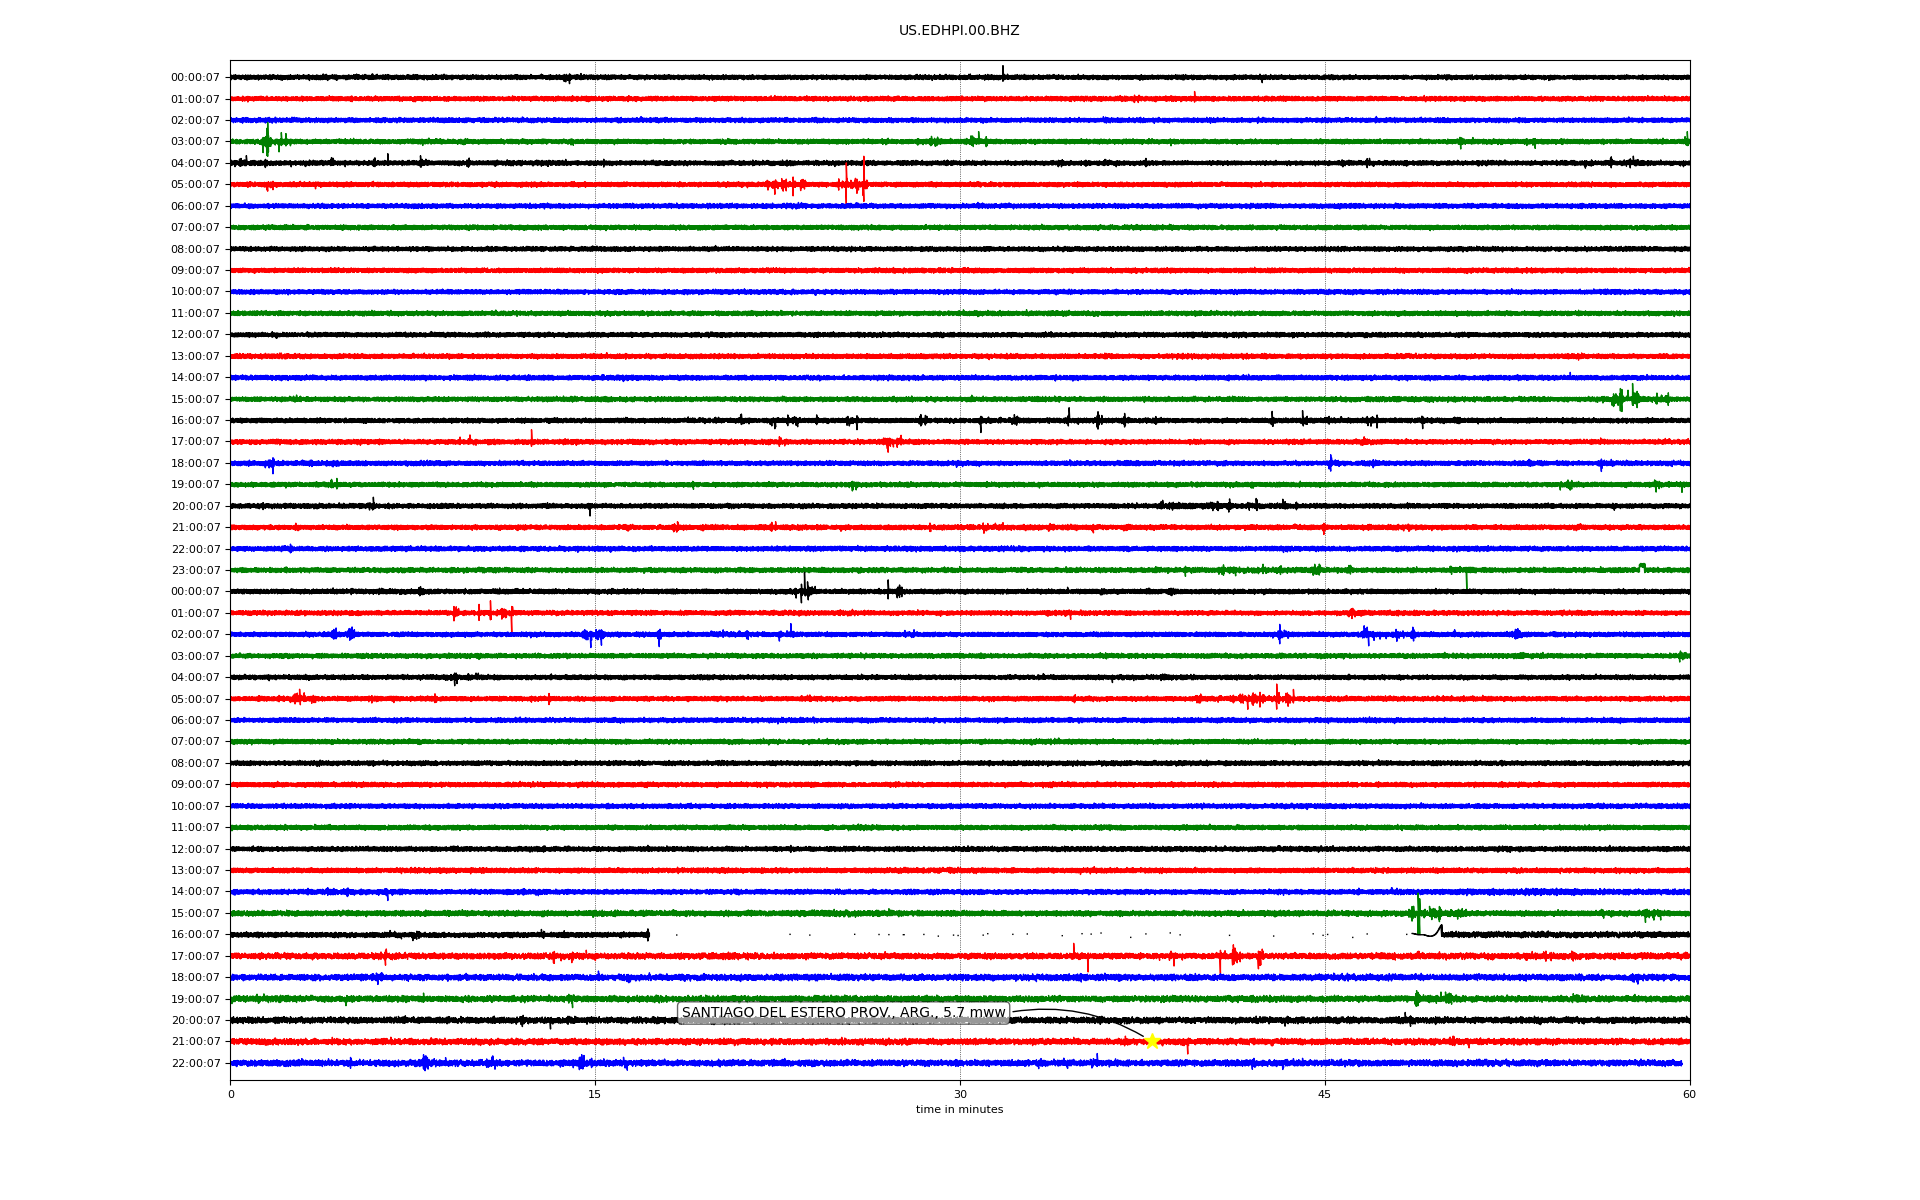Click the tall red spike pair on the upper 05:00:07 trace
Viewport: 1920px width, 1200px height.
point(855,182)
